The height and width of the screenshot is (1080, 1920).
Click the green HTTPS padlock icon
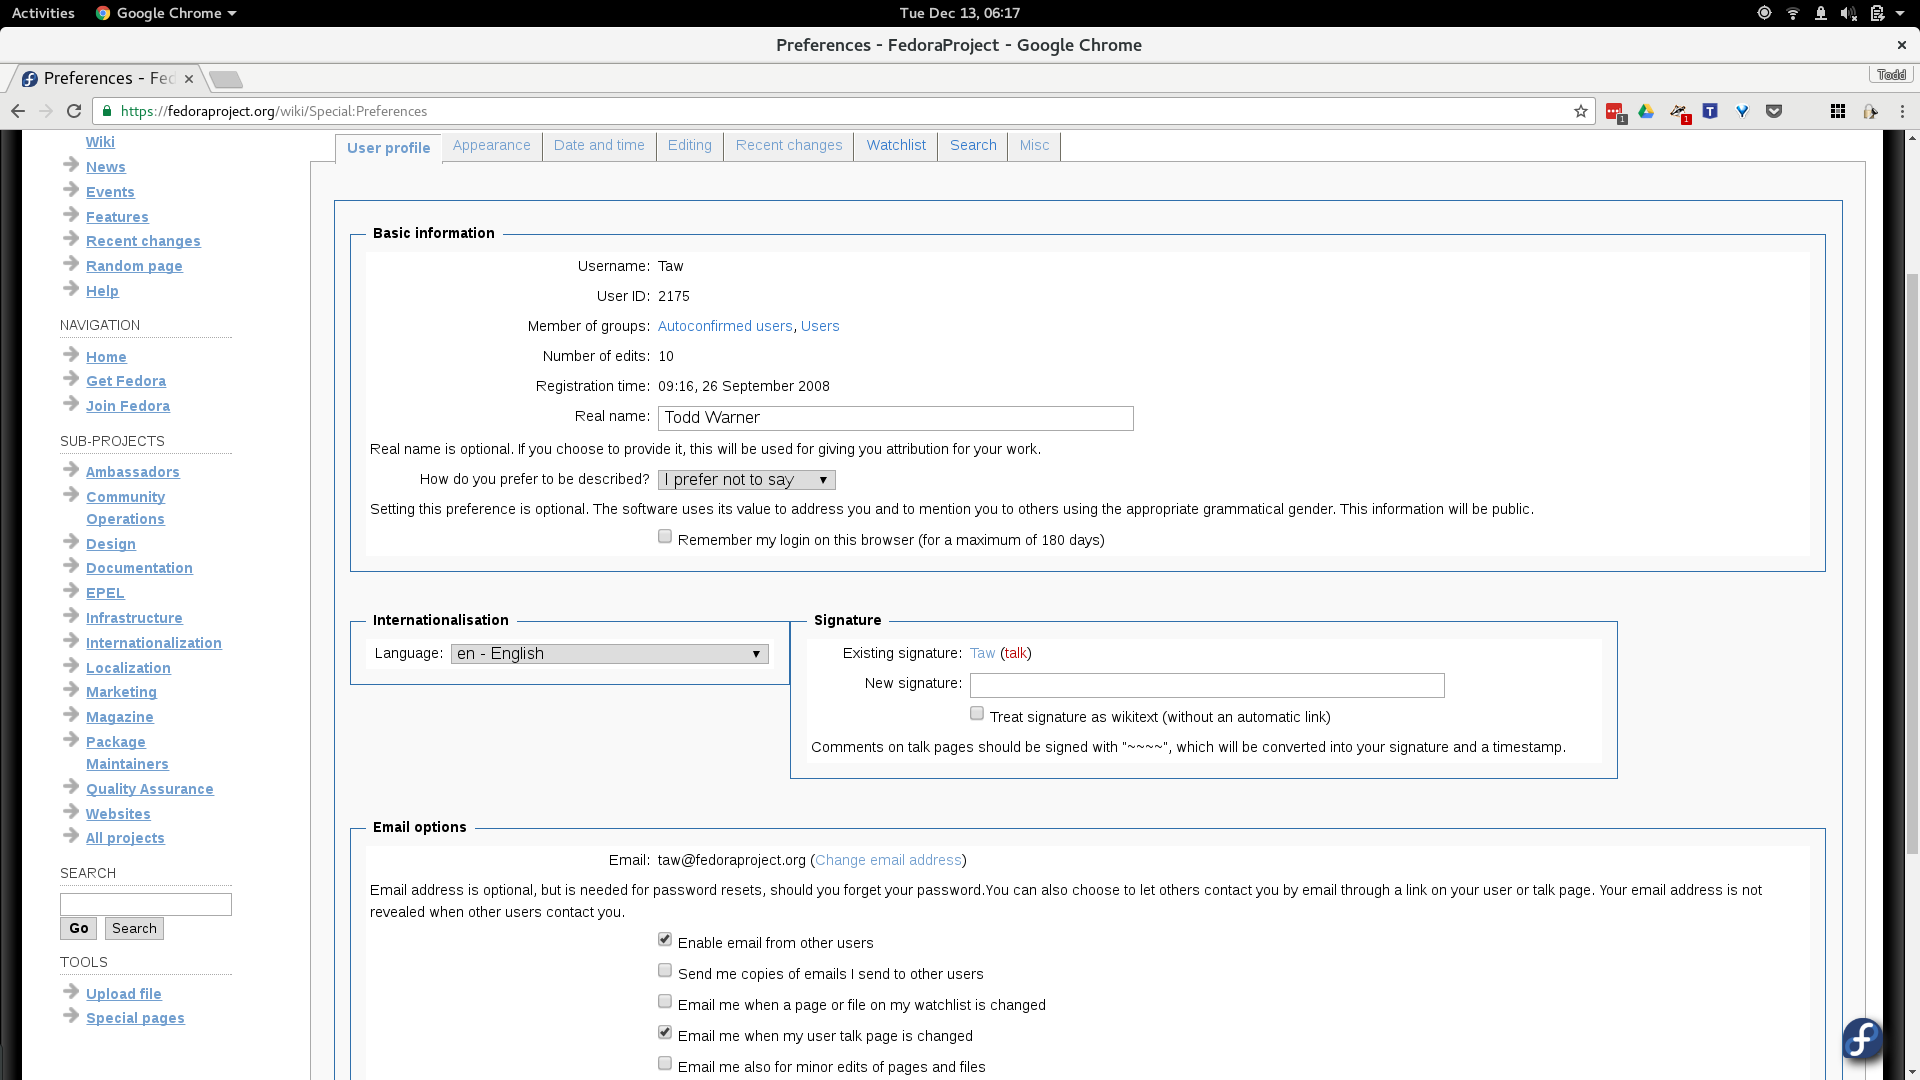coord(107,111)
